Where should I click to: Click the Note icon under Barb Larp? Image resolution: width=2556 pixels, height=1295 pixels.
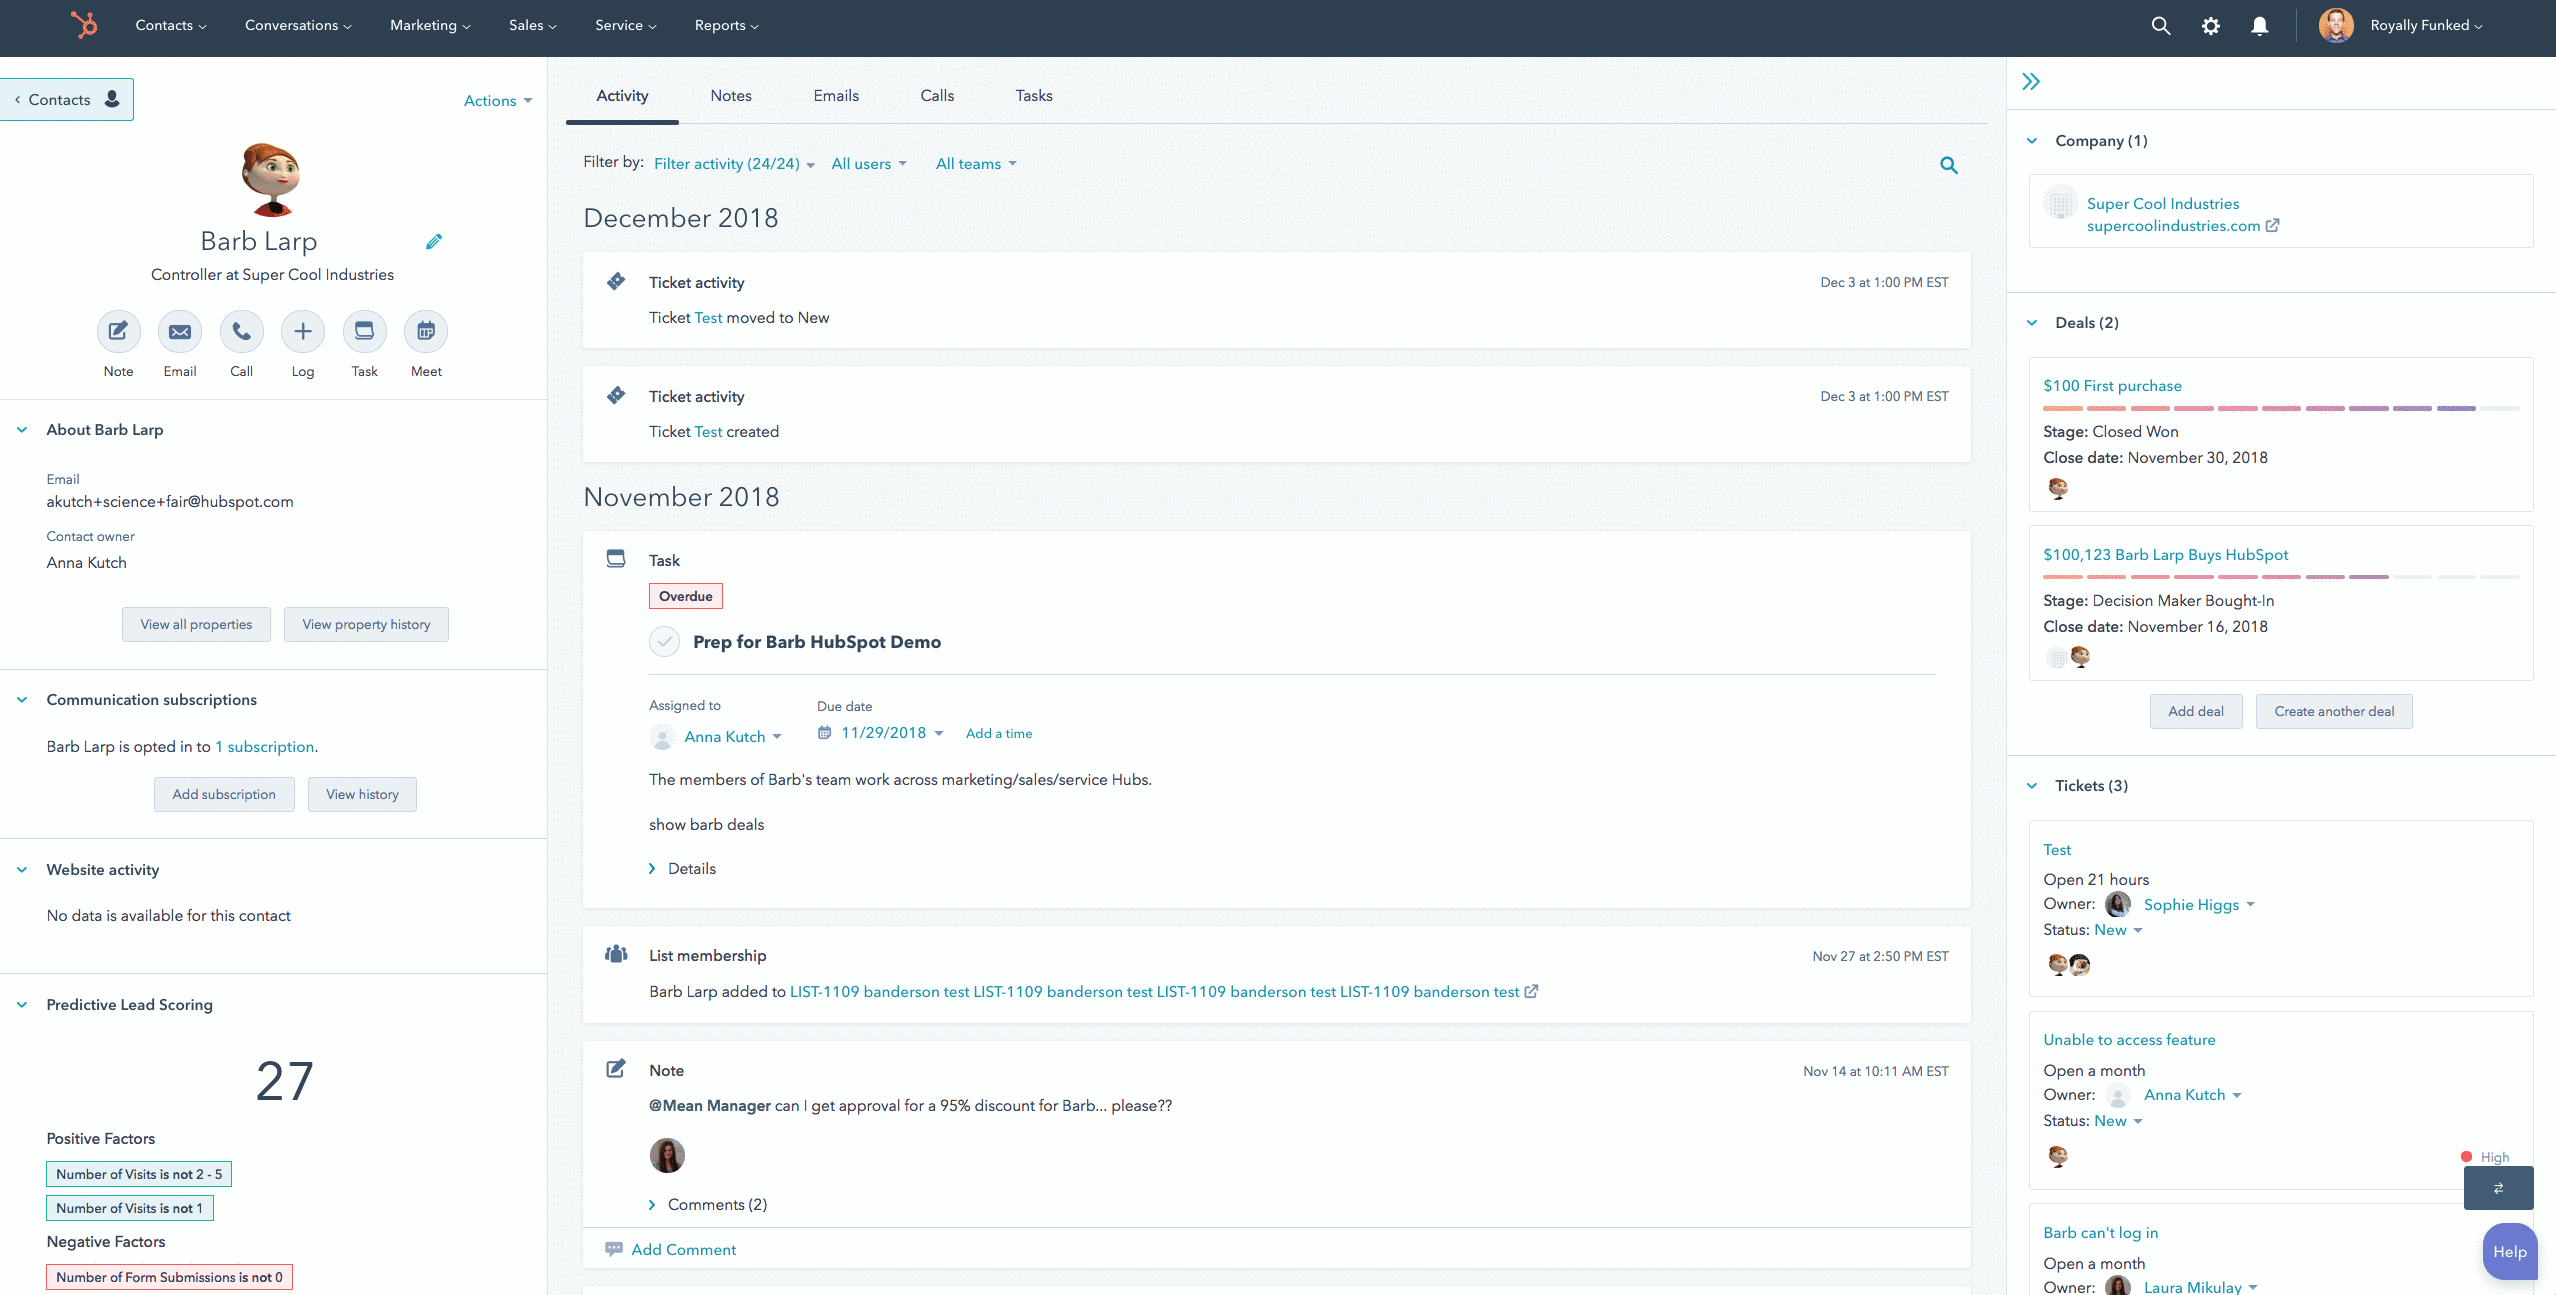pos(118,332)
